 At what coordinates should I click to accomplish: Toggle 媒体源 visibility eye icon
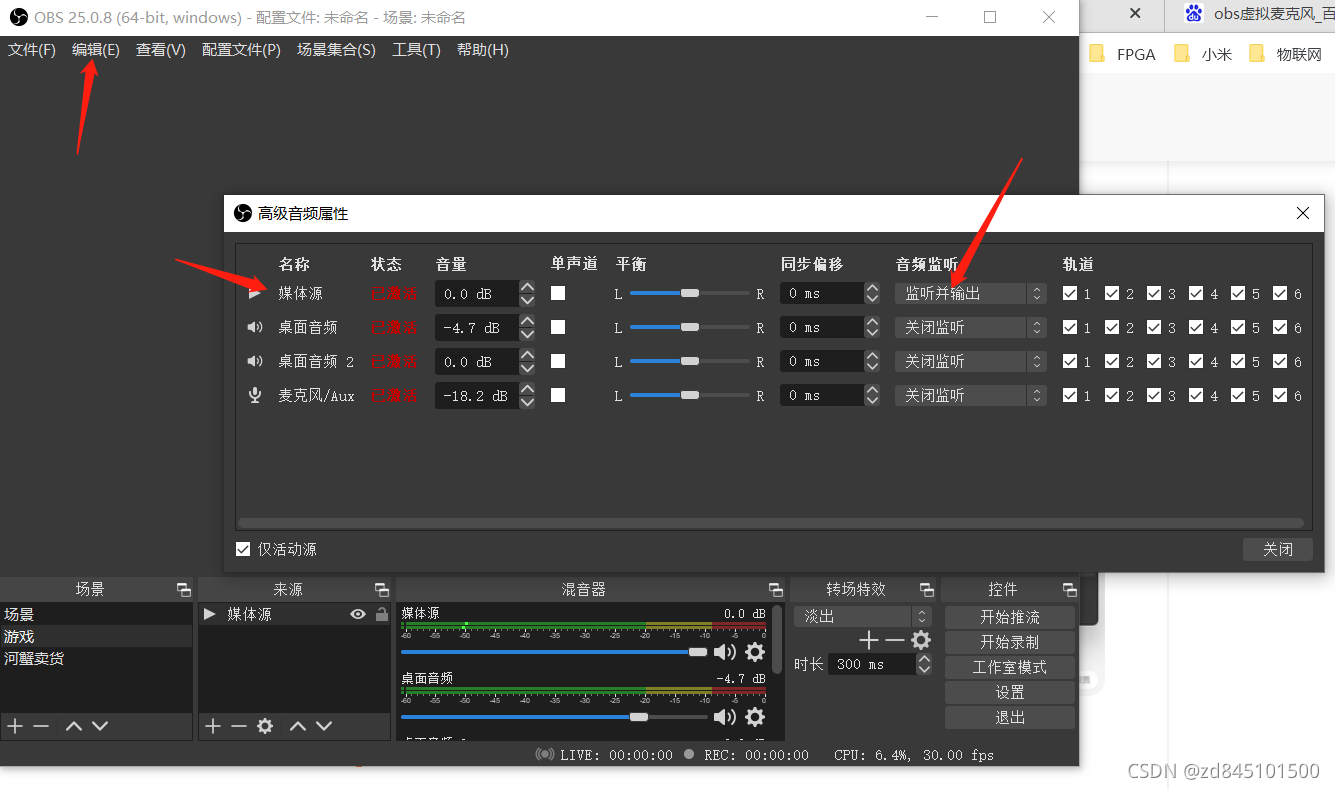tap(358, 614)
